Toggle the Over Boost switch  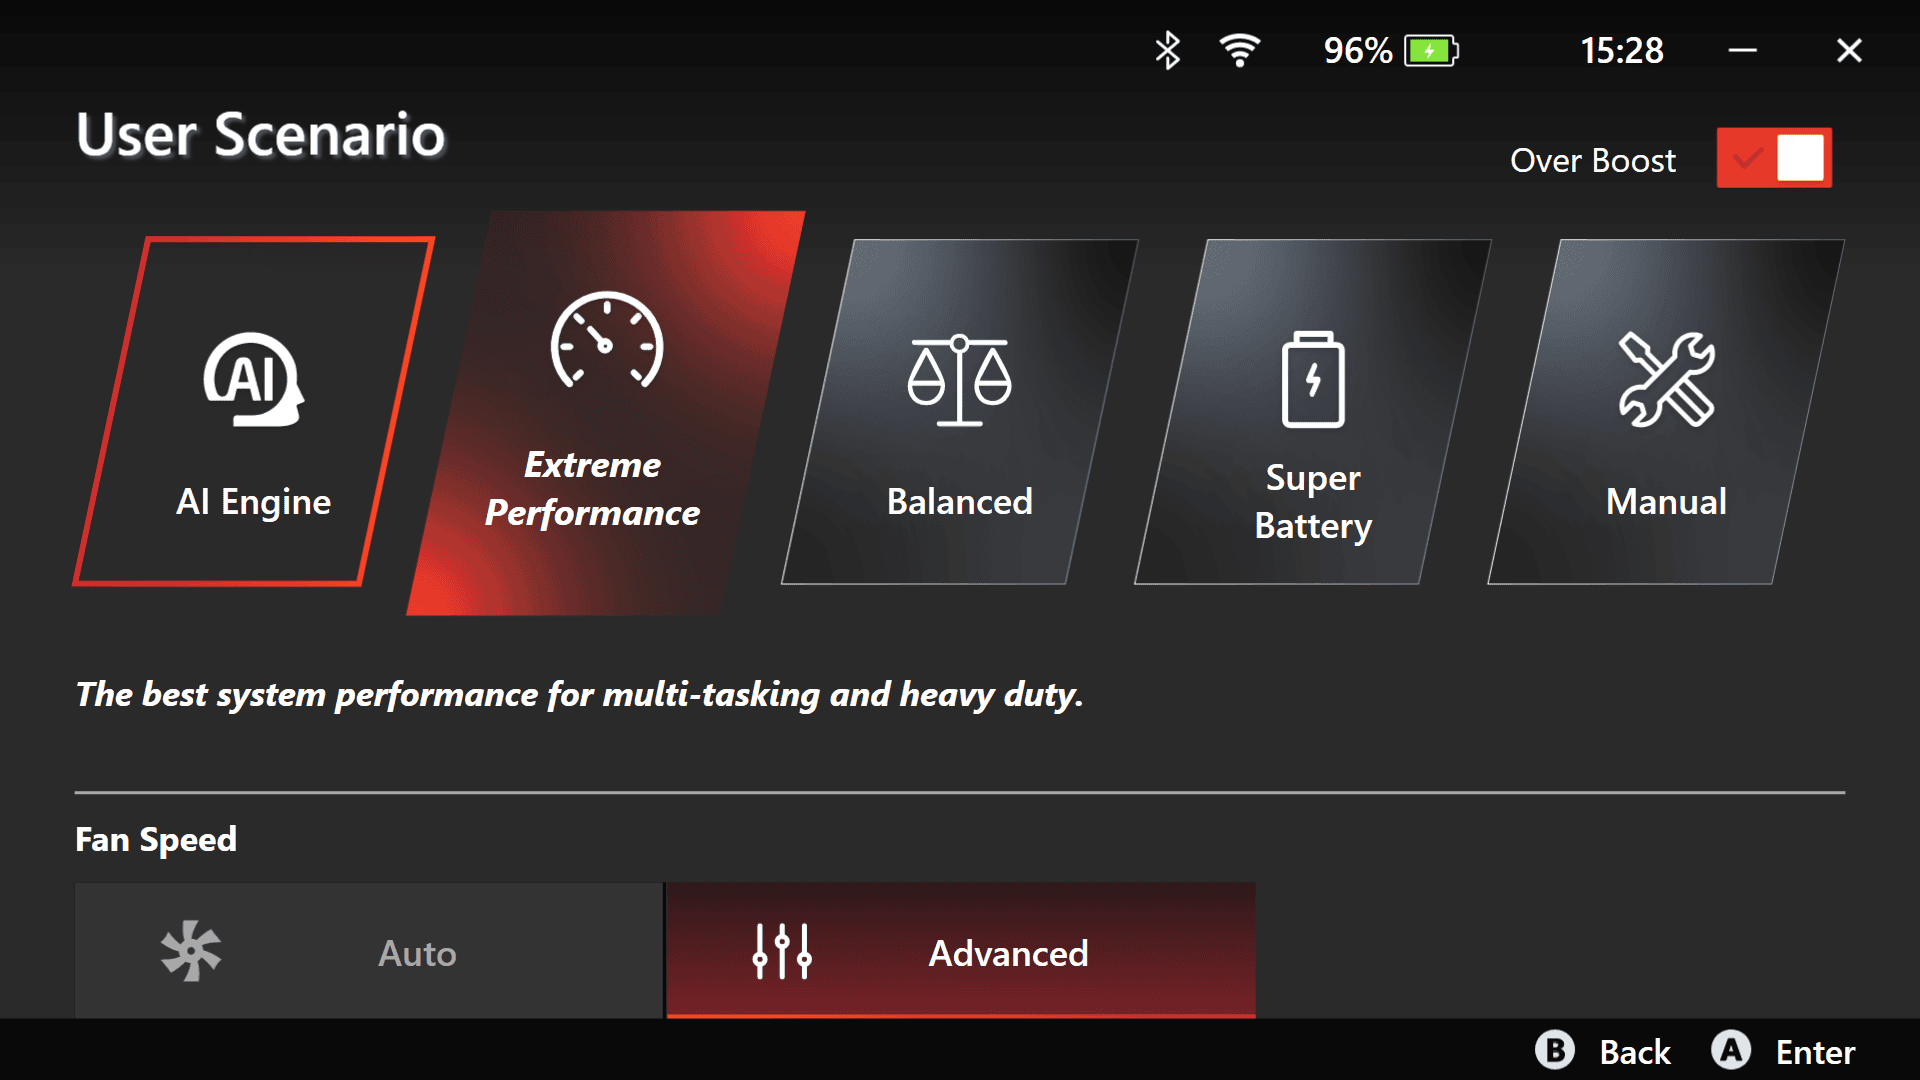click(1778, 157)
